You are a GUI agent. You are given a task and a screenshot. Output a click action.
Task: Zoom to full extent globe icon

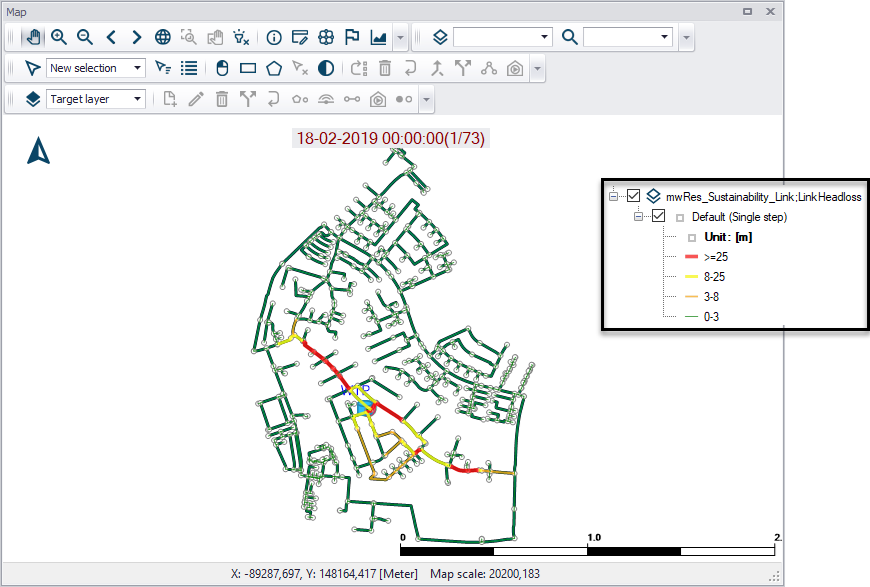coord(163,37)
